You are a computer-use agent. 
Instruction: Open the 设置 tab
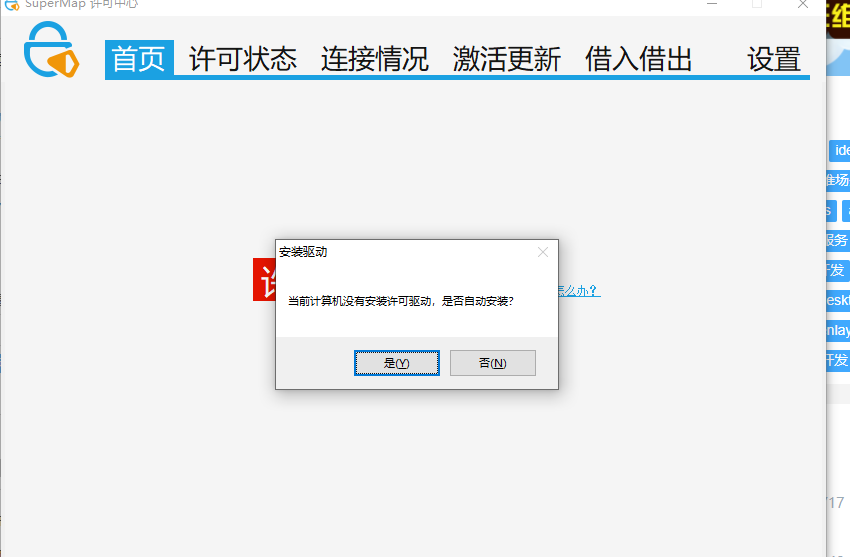coord(774,59)
